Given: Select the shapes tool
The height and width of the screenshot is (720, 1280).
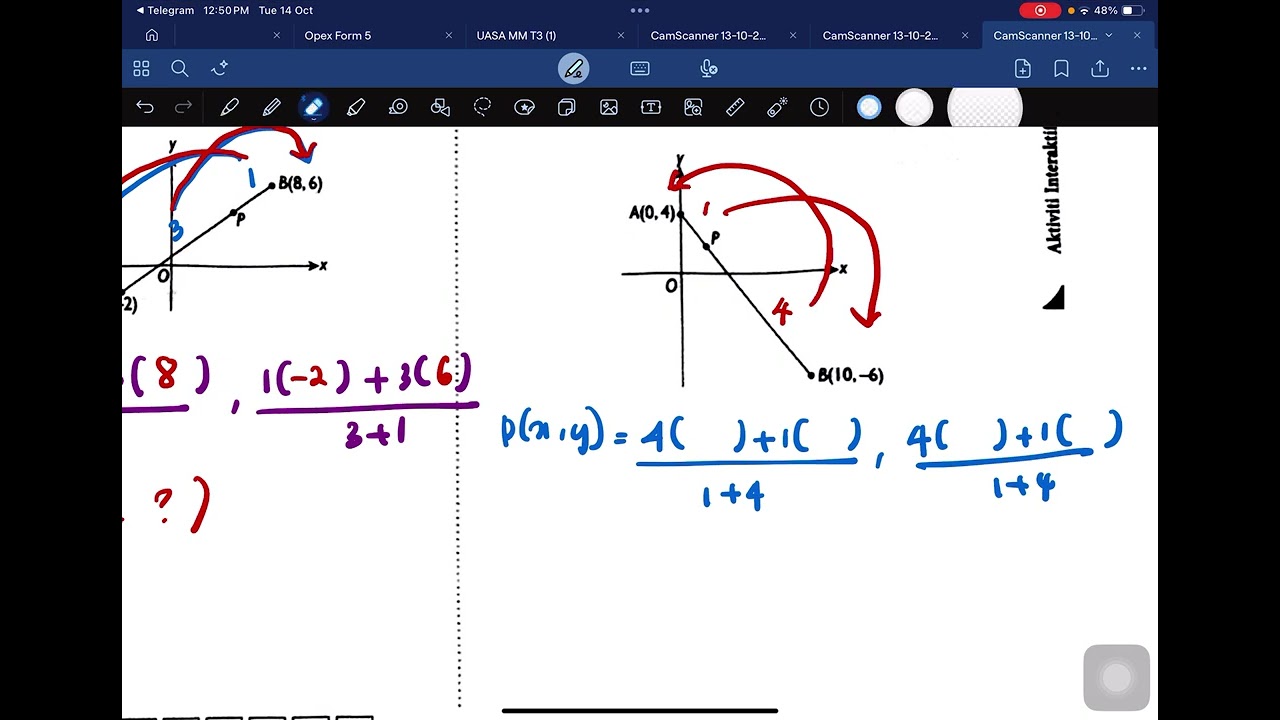Looking at the screenshot, I should point(440,107).
